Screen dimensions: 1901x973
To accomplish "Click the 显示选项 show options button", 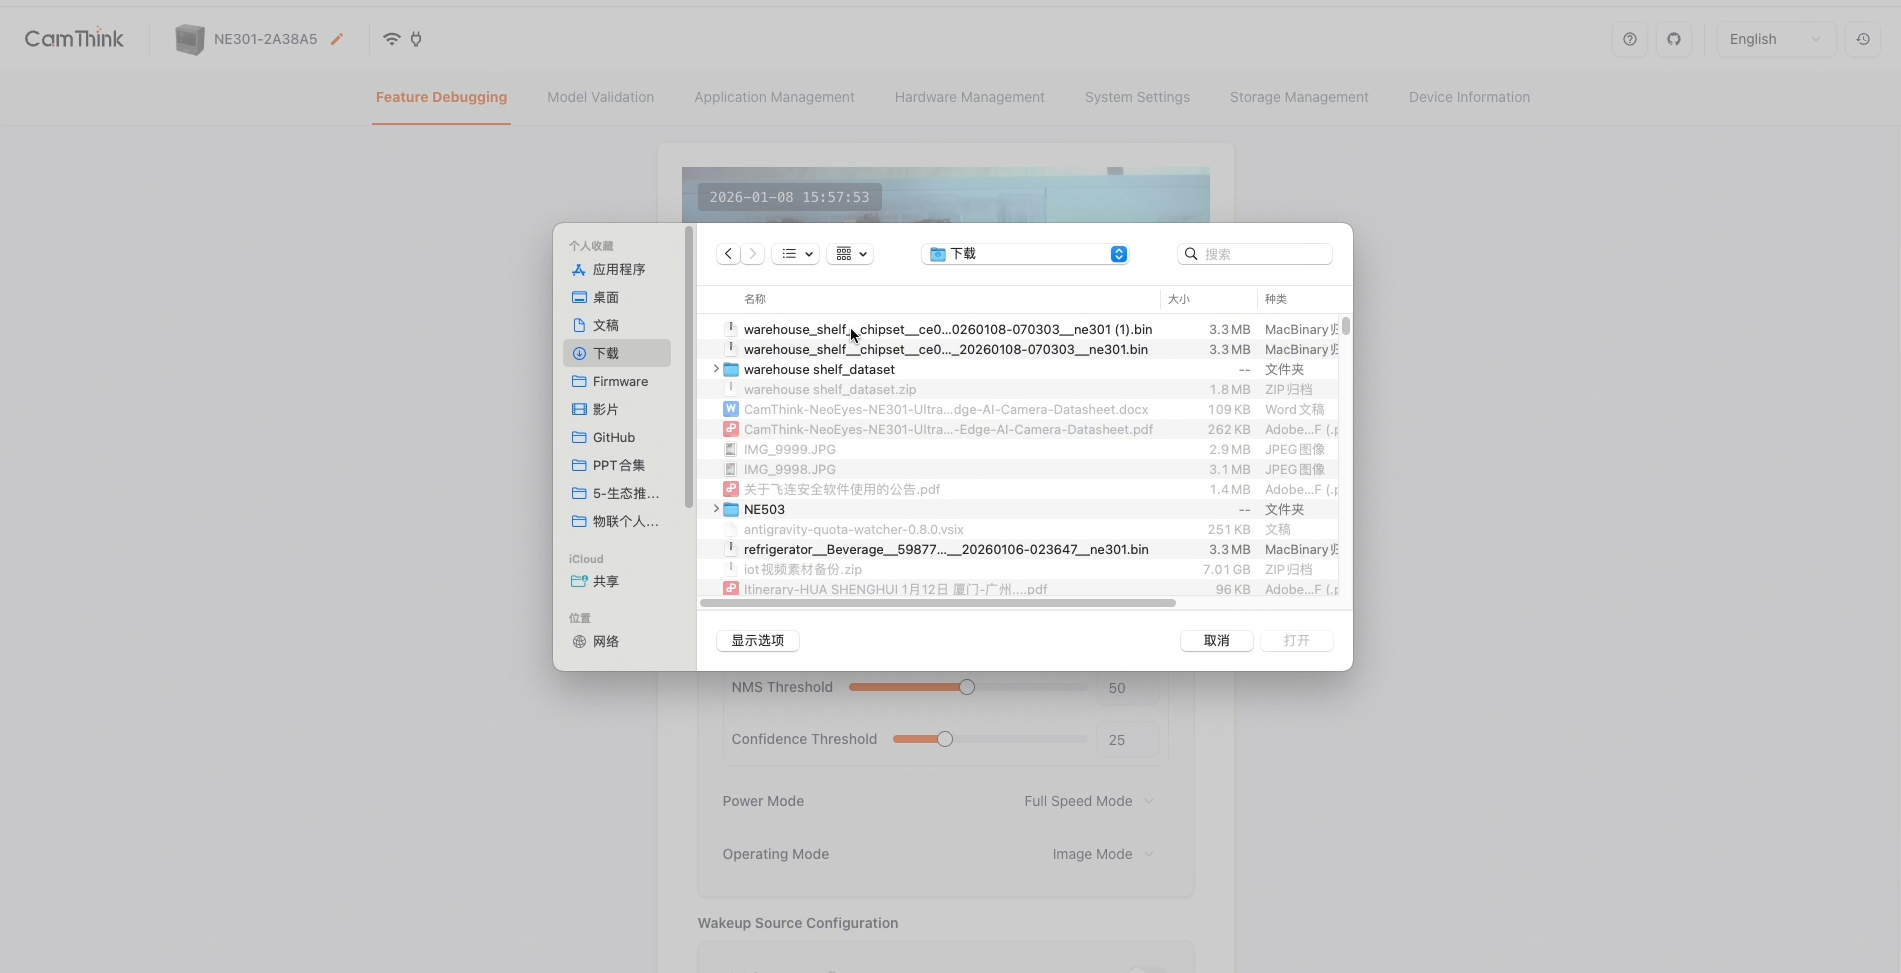I will pos(757,641).
